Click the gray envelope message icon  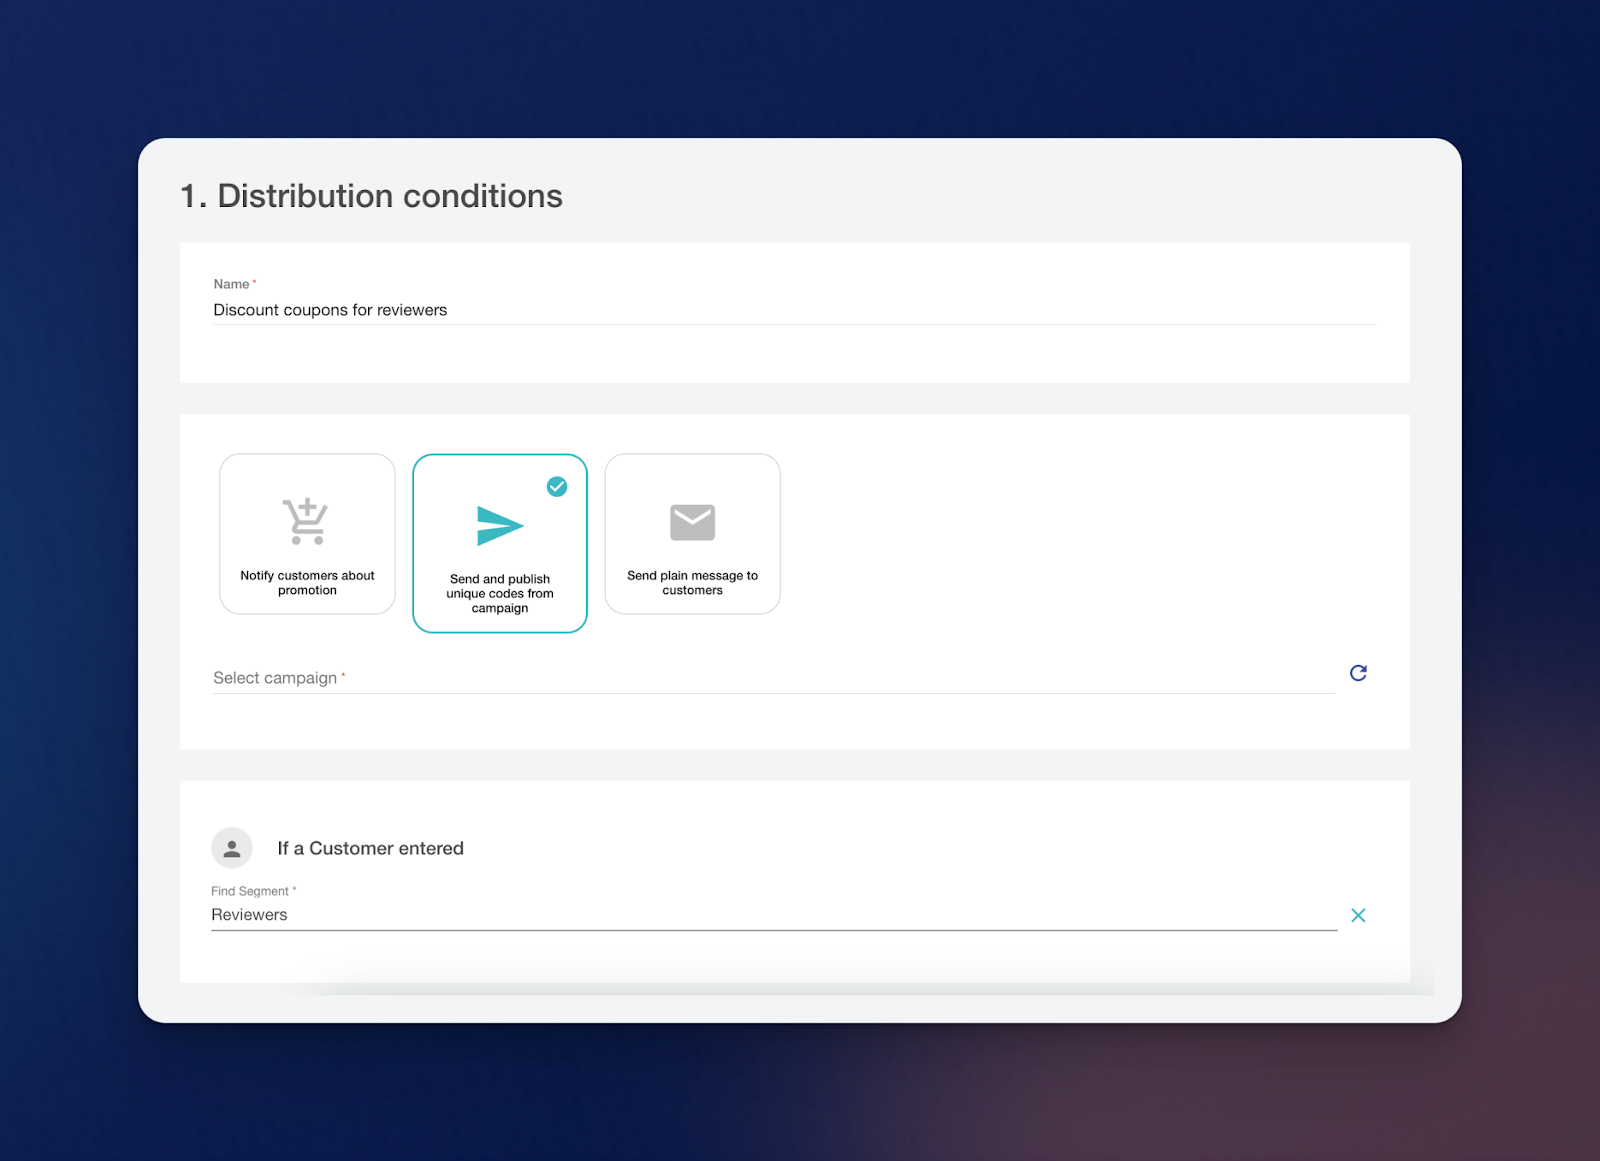pyautogui.click(x=692, y=522)
